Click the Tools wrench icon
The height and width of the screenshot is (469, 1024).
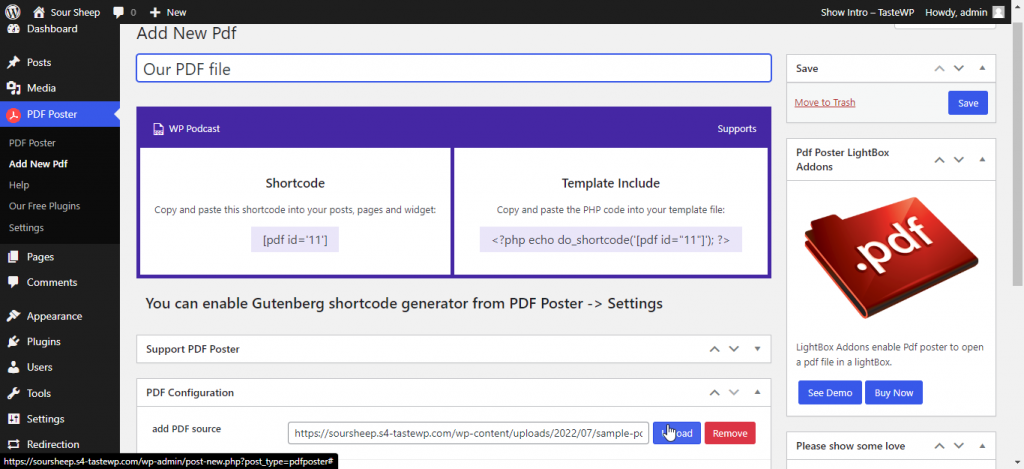click(x=13, y=393)
